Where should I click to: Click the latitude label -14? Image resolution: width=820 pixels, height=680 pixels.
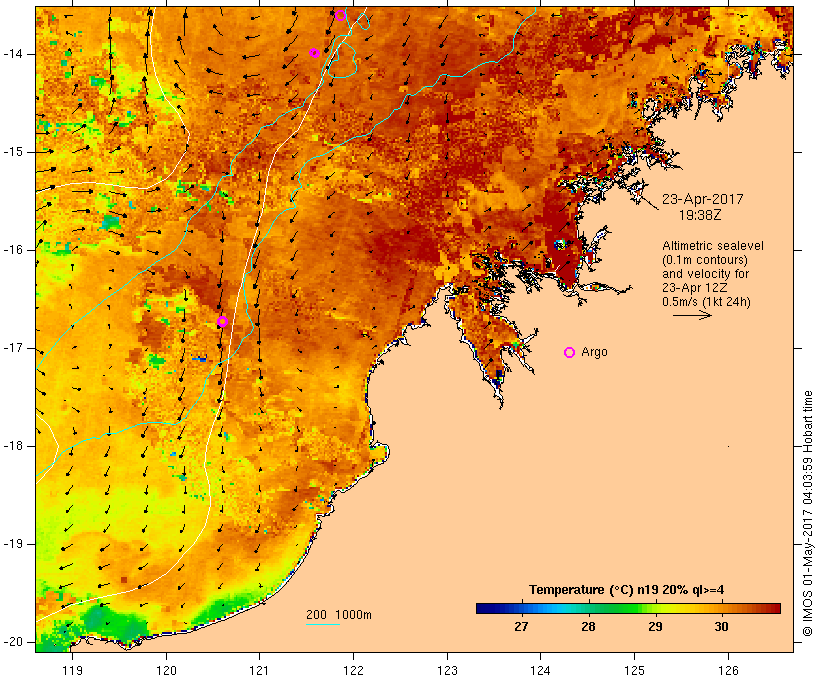(x=13, y=54)
